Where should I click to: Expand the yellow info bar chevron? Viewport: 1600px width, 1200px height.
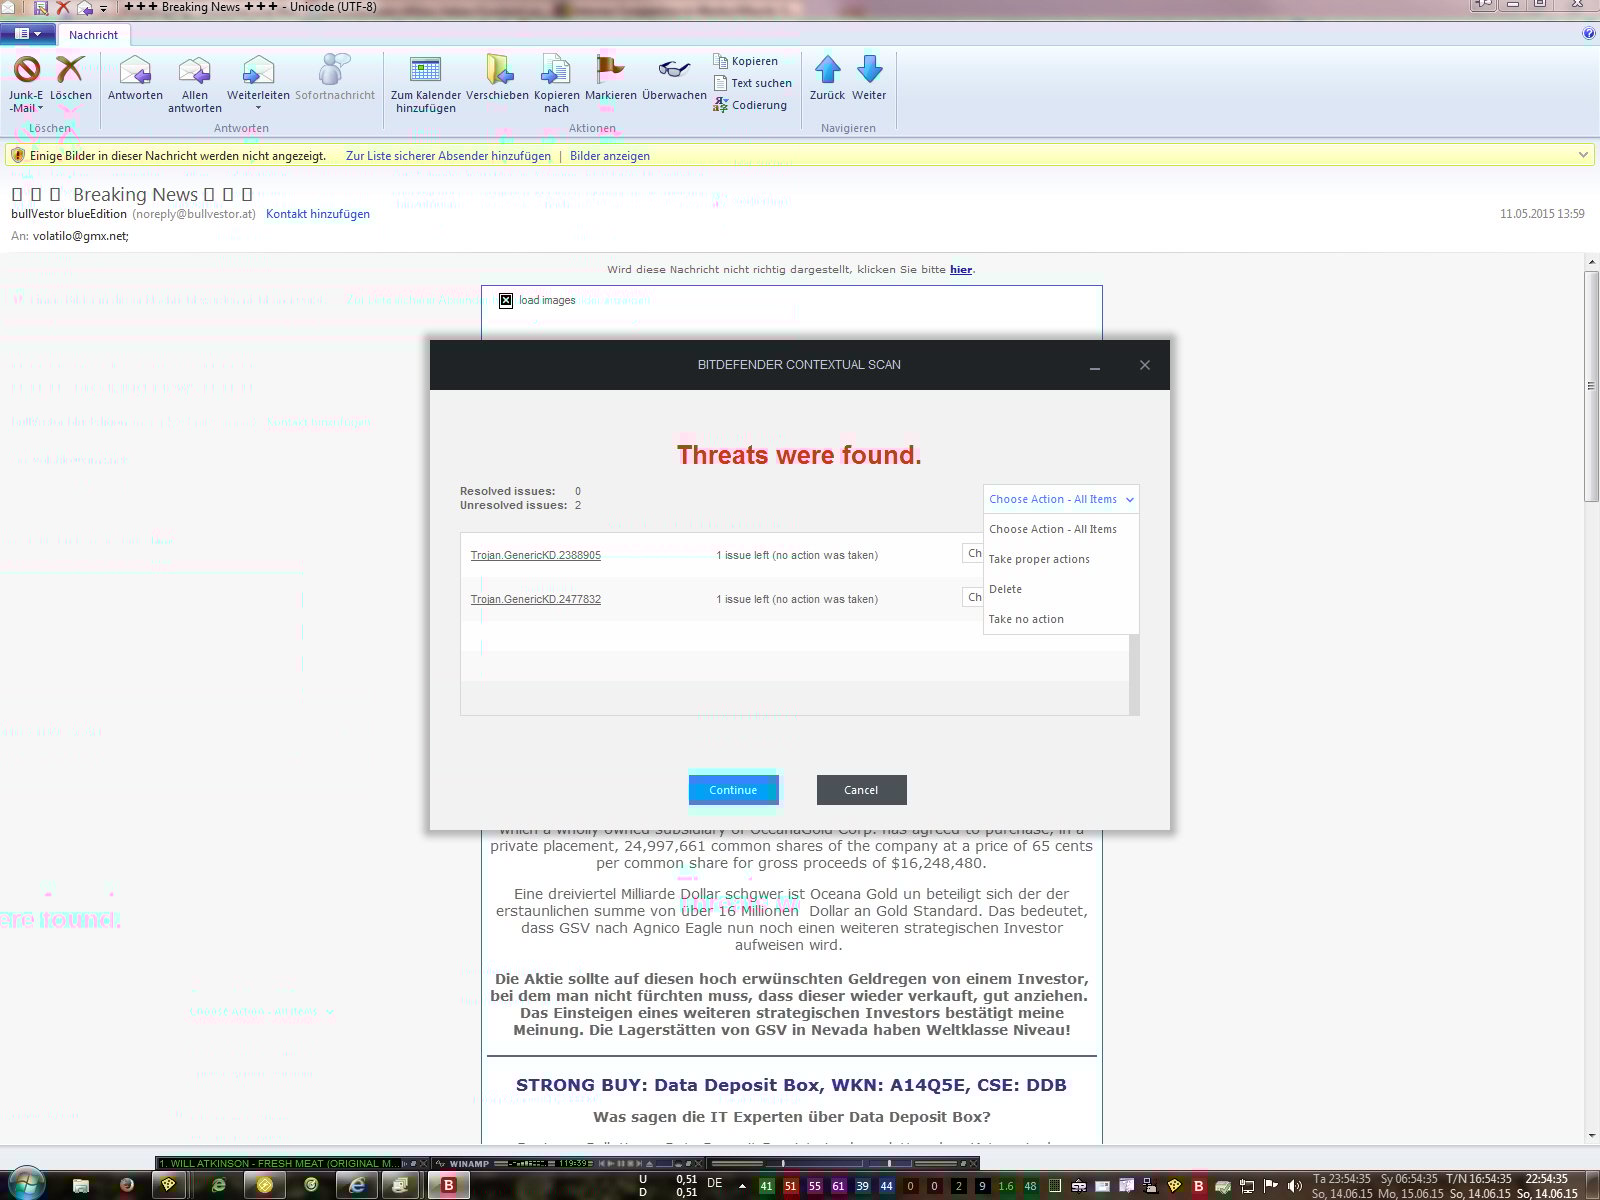(x=1583, y=155)
